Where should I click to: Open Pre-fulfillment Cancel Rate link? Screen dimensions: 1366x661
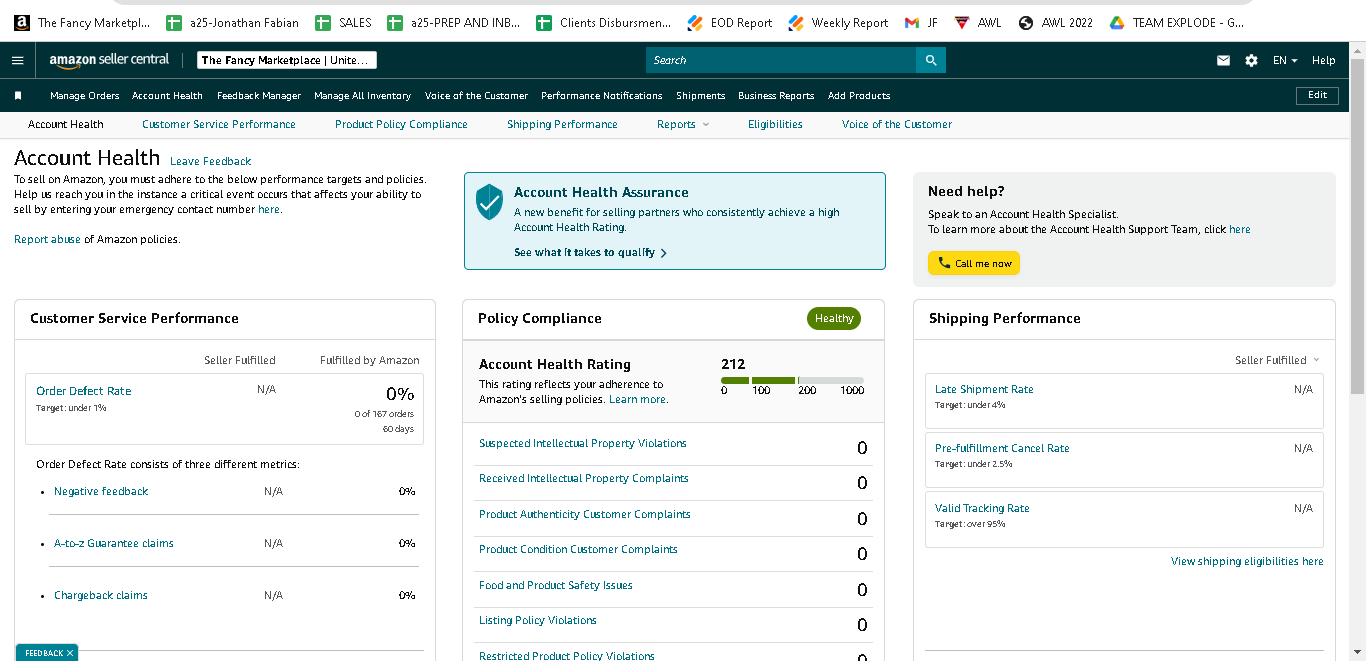click(x=1002, y=448)
